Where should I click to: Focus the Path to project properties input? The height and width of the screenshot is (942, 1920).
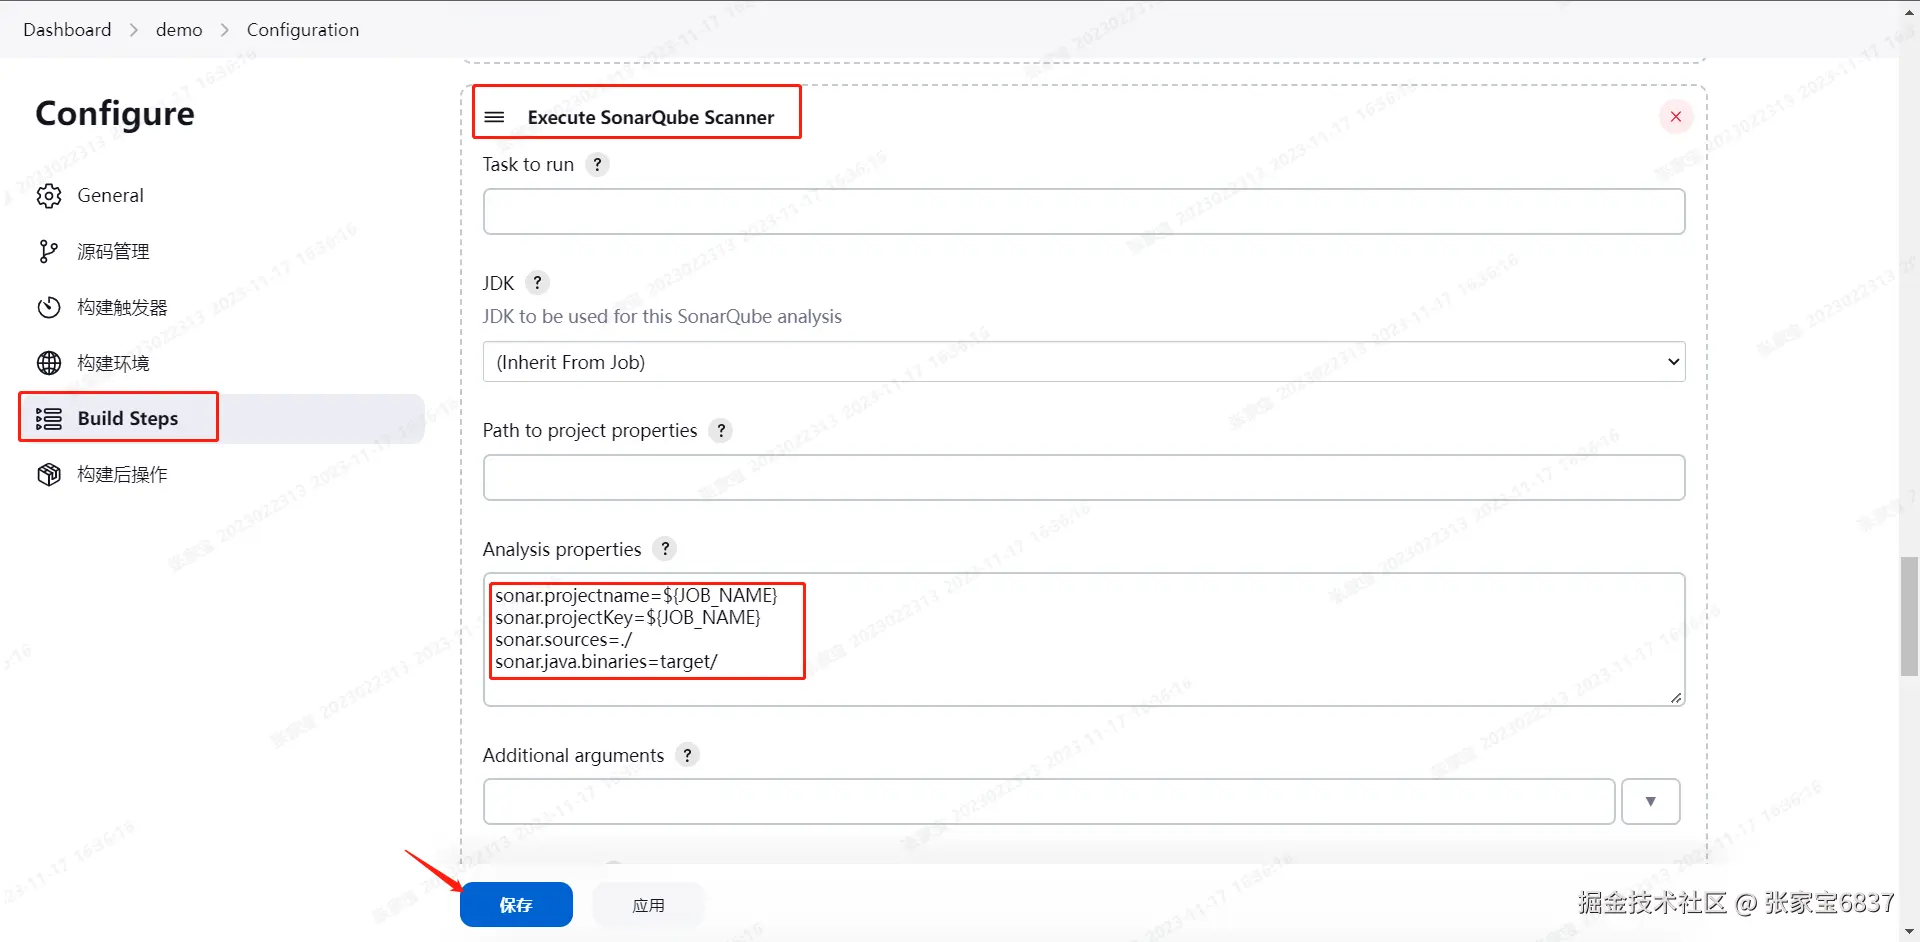[1084, 478]
